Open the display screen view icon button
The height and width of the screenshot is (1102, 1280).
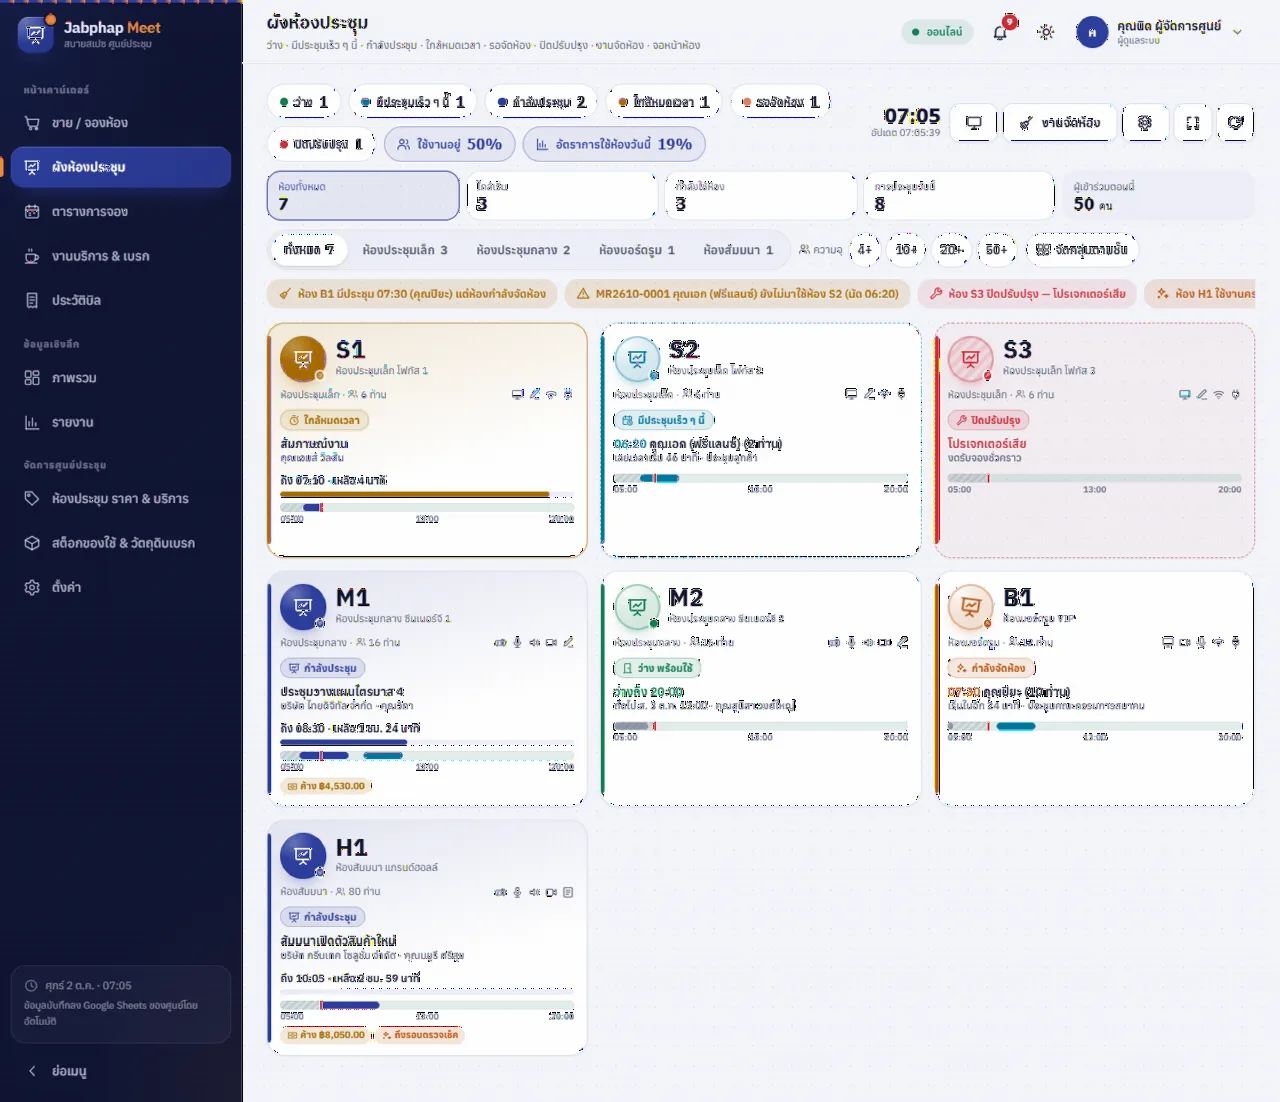(974, 123)
